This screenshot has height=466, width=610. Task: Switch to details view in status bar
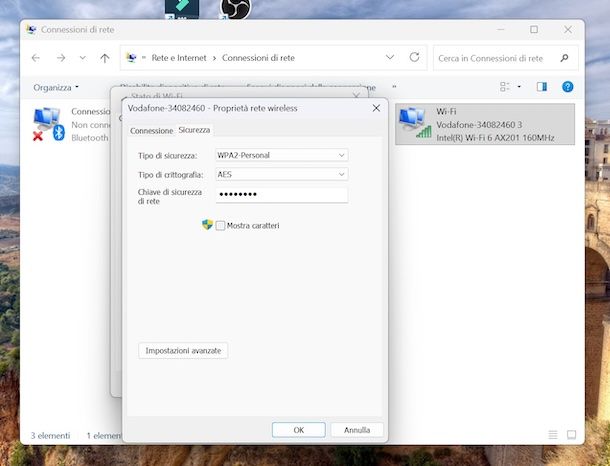click(553, 434)
